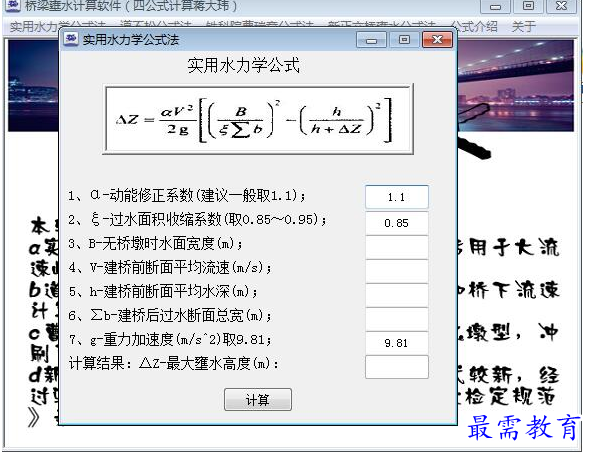The image size is (589, 459).
Task: Click the ΔZ-最大壅水高度 result field
Action: point(396,367)
